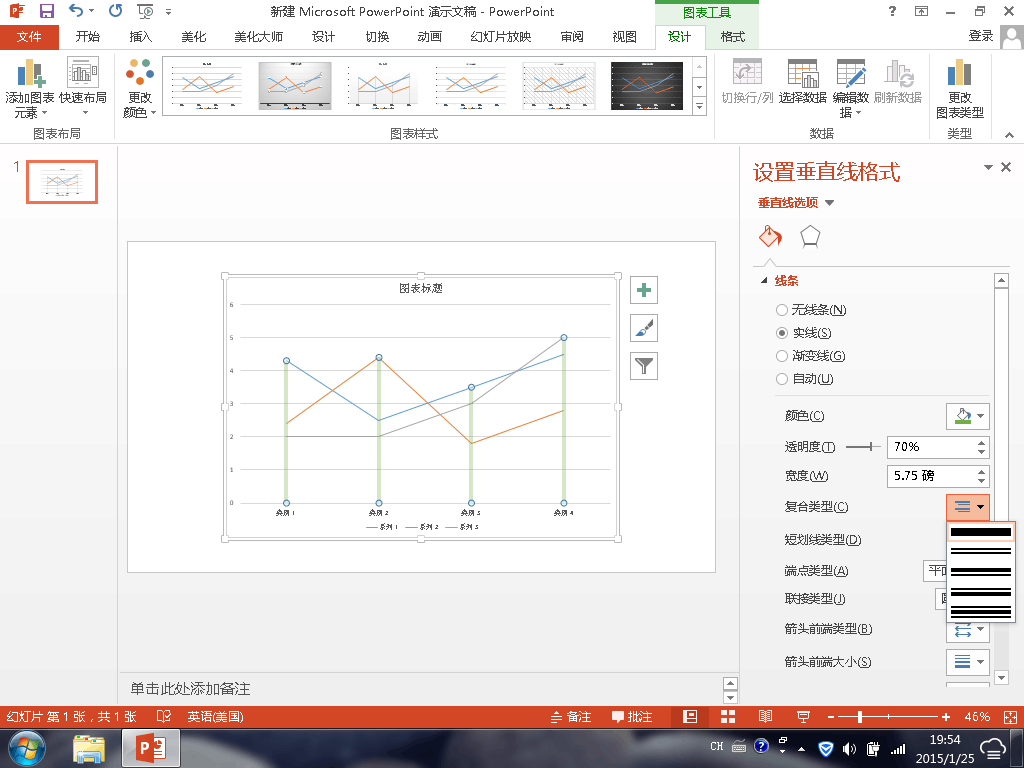Screen dimensions: 1024x768
Task: Click the Repeat/Redo icon
Action: tap(116, 11)
